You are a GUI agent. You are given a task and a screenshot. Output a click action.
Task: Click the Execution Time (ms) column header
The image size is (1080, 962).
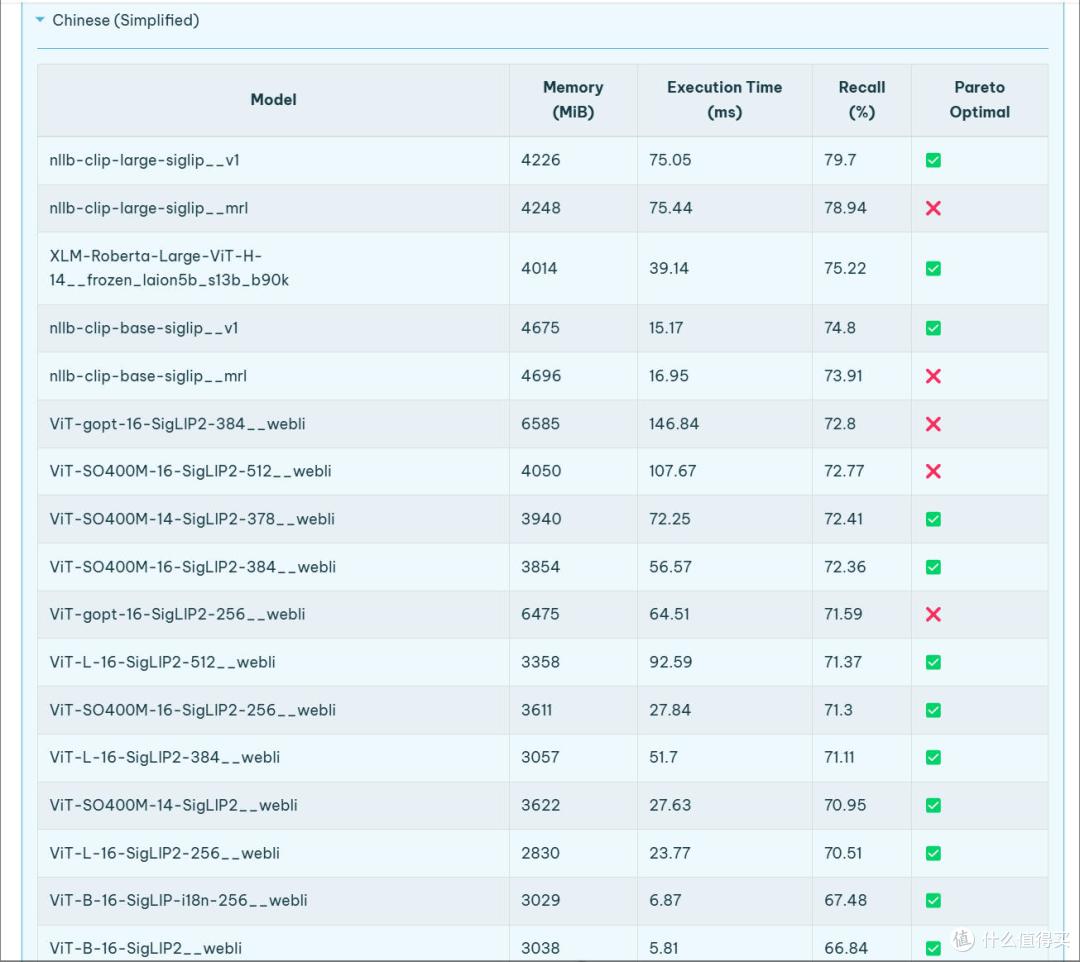[x=724, y=100]
